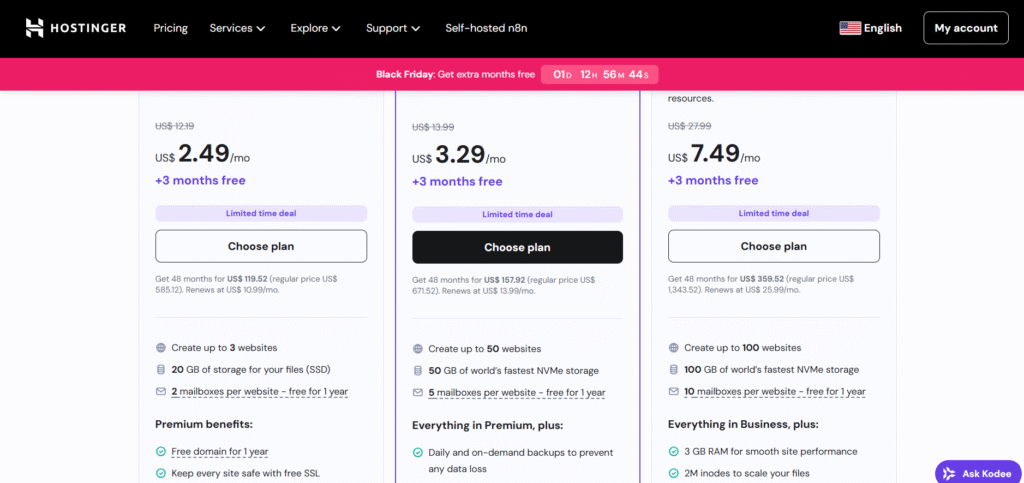
Task: Expand the Support menu
Action: coord(392,28)
